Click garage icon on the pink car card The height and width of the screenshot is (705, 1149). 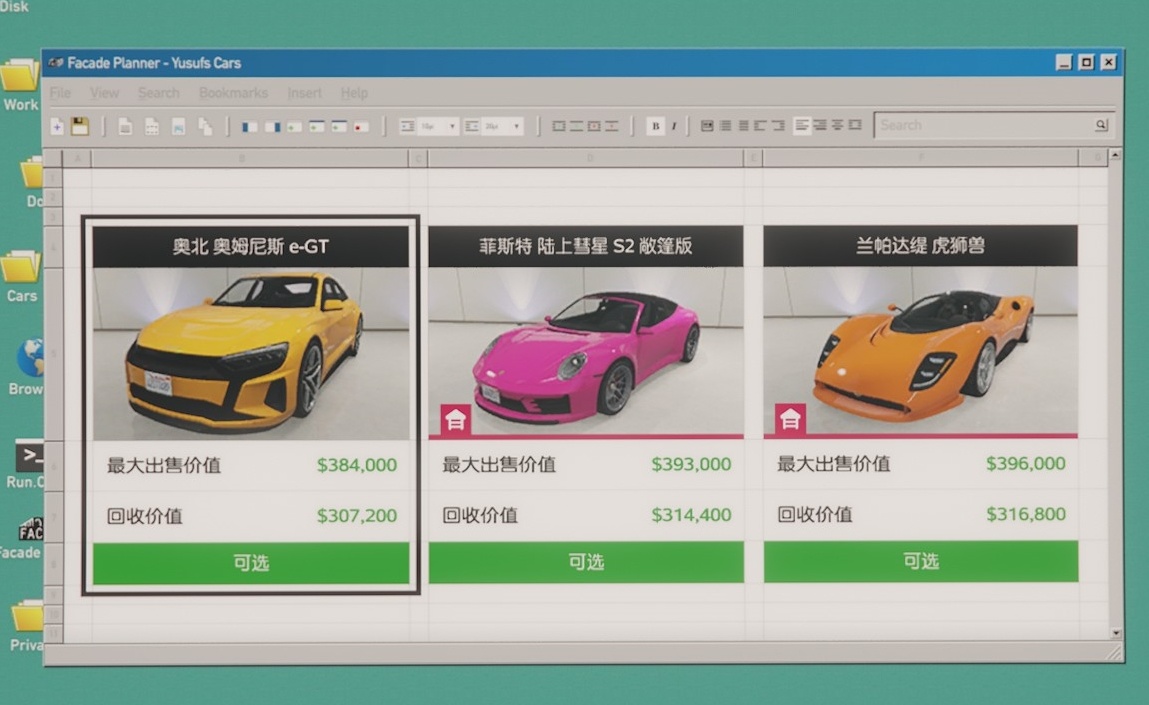[x=455, y=420]
